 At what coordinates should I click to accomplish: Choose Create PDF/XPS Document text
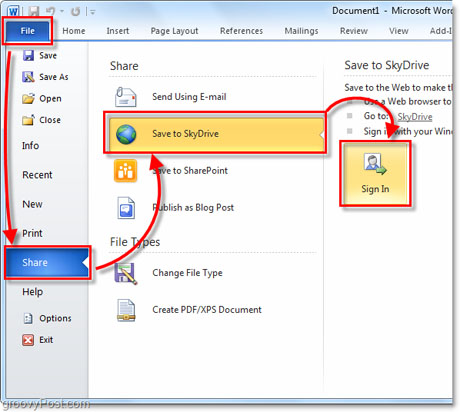[207, 310]
